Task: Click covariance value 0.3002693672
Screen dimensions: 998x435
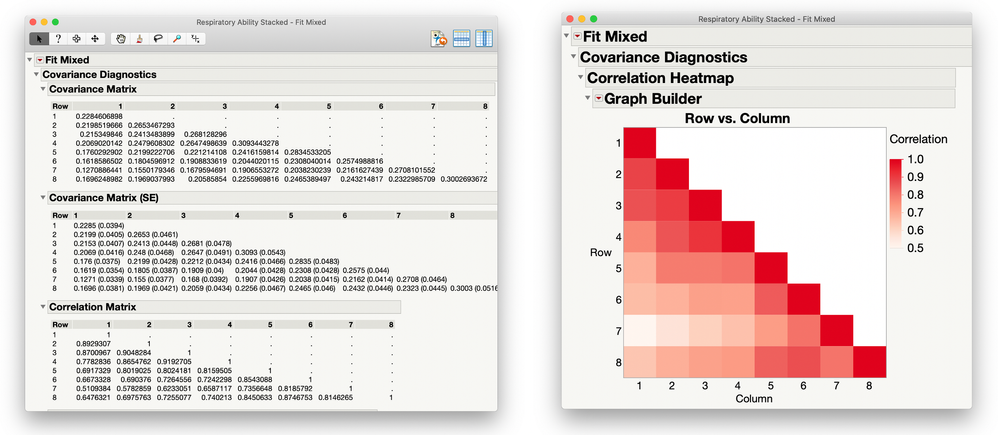Action: click(464, 178)
